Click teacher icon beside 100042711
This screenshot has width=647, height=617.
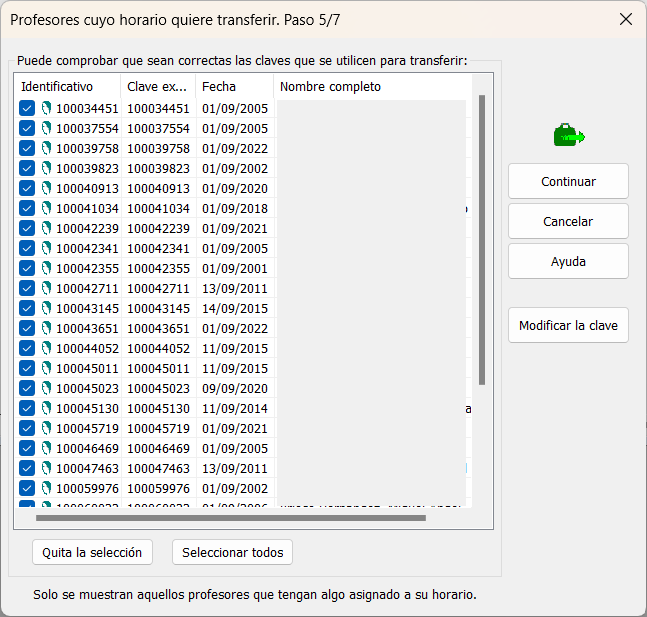(46, 288)
